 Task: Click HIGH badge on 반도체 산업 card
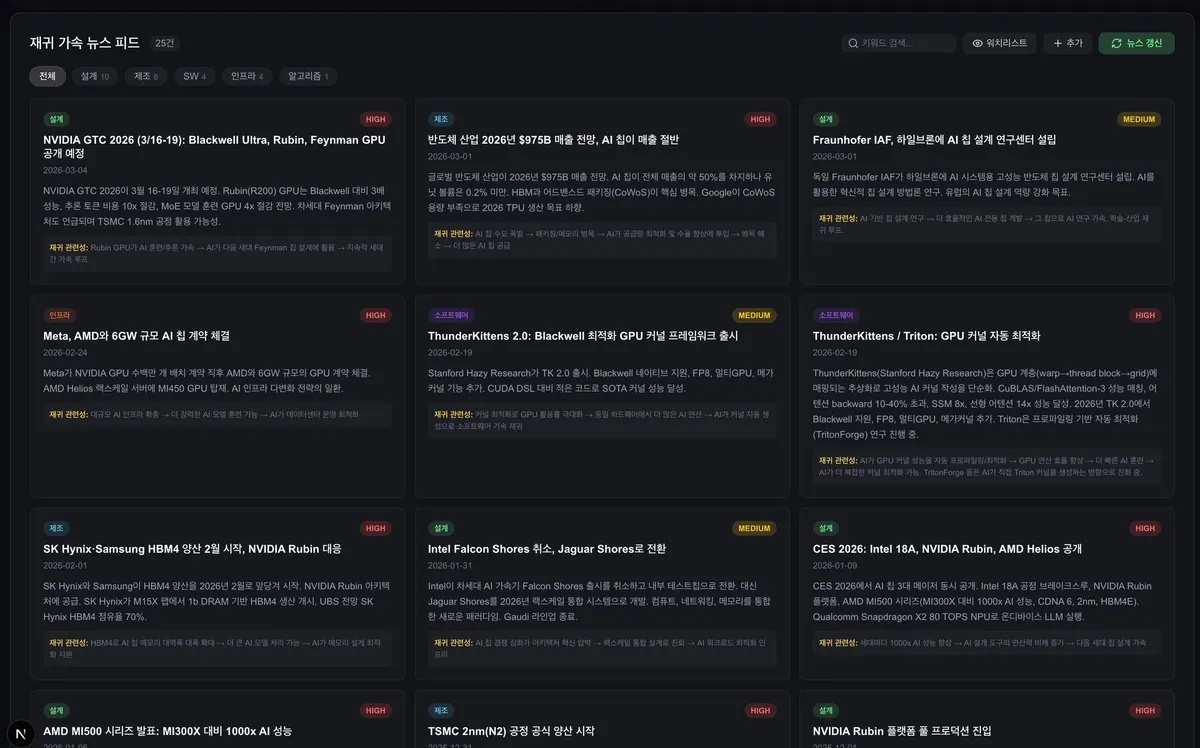[760, 119]
